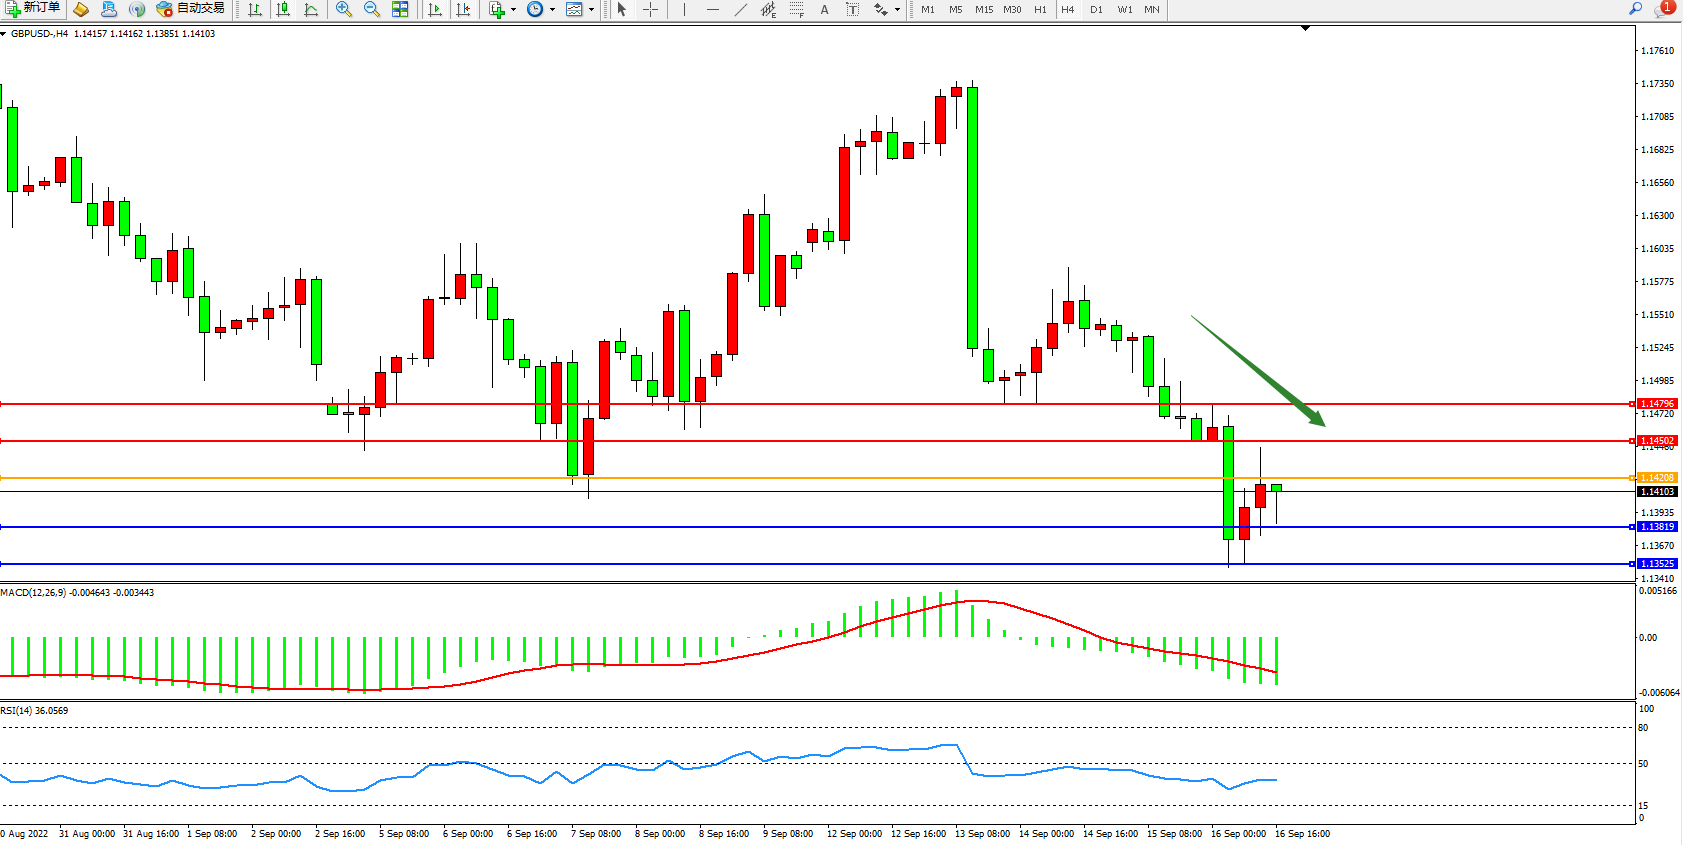This screenshot has height=845, width=1683.
Task: Open the indicators list dropdown arrow
Action: pyautogui.click(x=513, y=9)
